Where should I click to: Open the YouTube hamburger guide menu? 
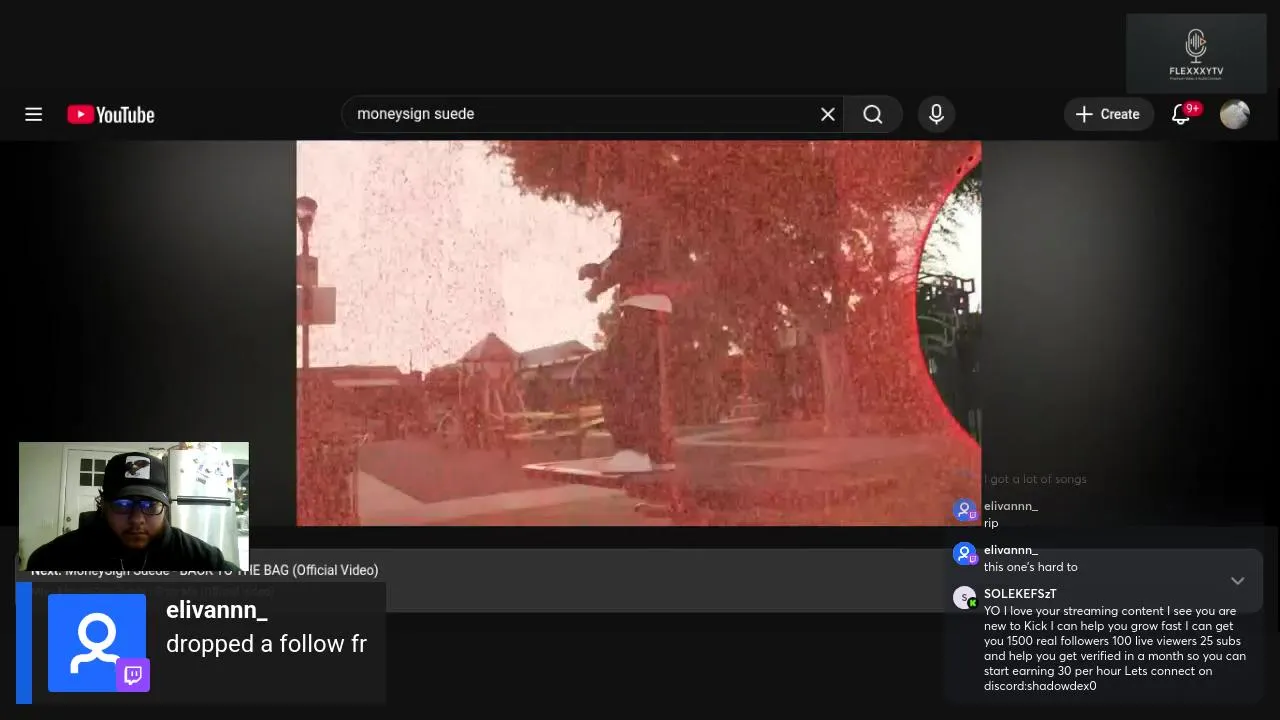(x=33, y=114)
